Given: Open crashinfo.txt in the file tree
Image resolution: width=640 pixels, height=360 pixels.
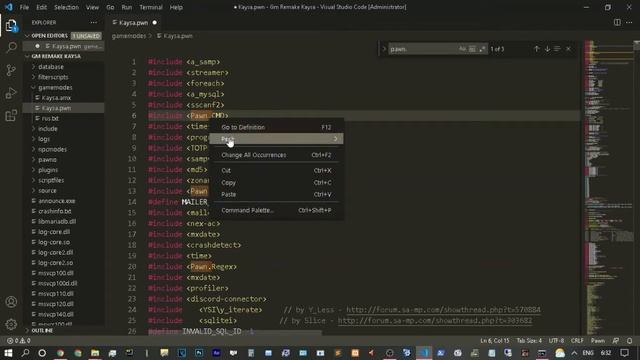Looking at the screenshot, I should [x=55, y=211].
